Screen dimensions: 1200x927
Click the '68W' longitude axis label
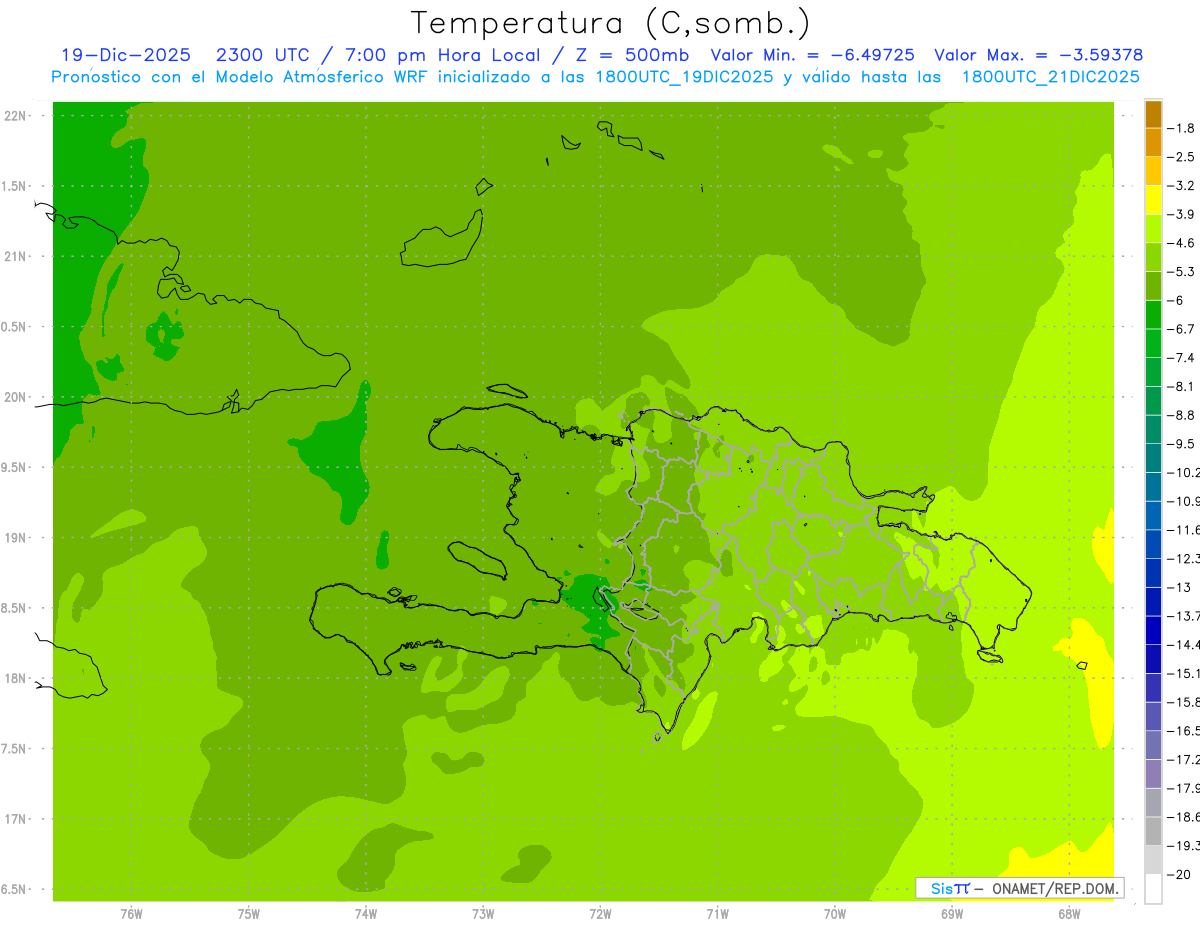1068,914
